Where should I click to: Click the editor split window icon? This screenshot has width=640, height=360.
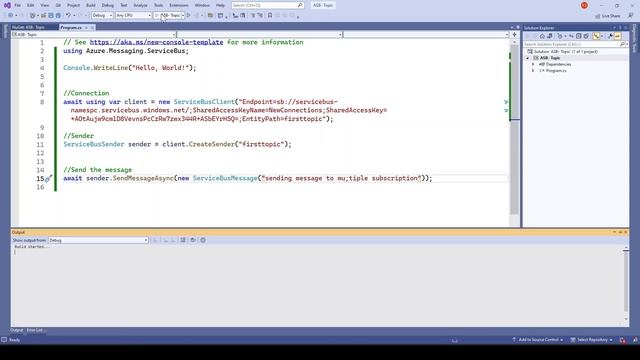click(x=514, y=35)
